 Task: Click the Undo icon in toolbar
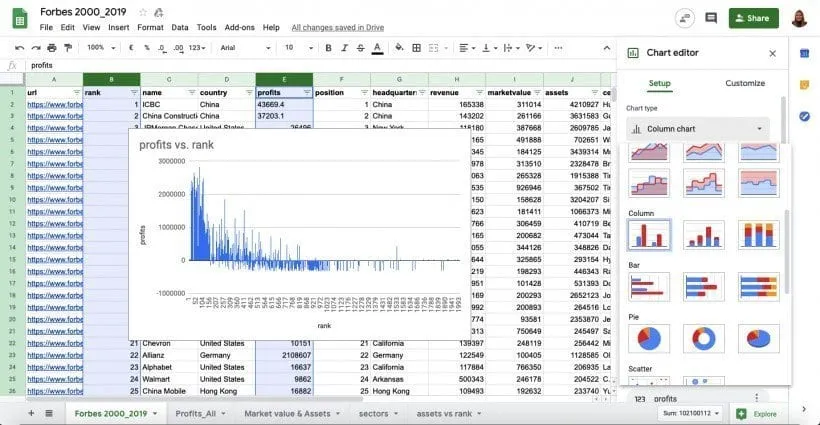point(21,47)
